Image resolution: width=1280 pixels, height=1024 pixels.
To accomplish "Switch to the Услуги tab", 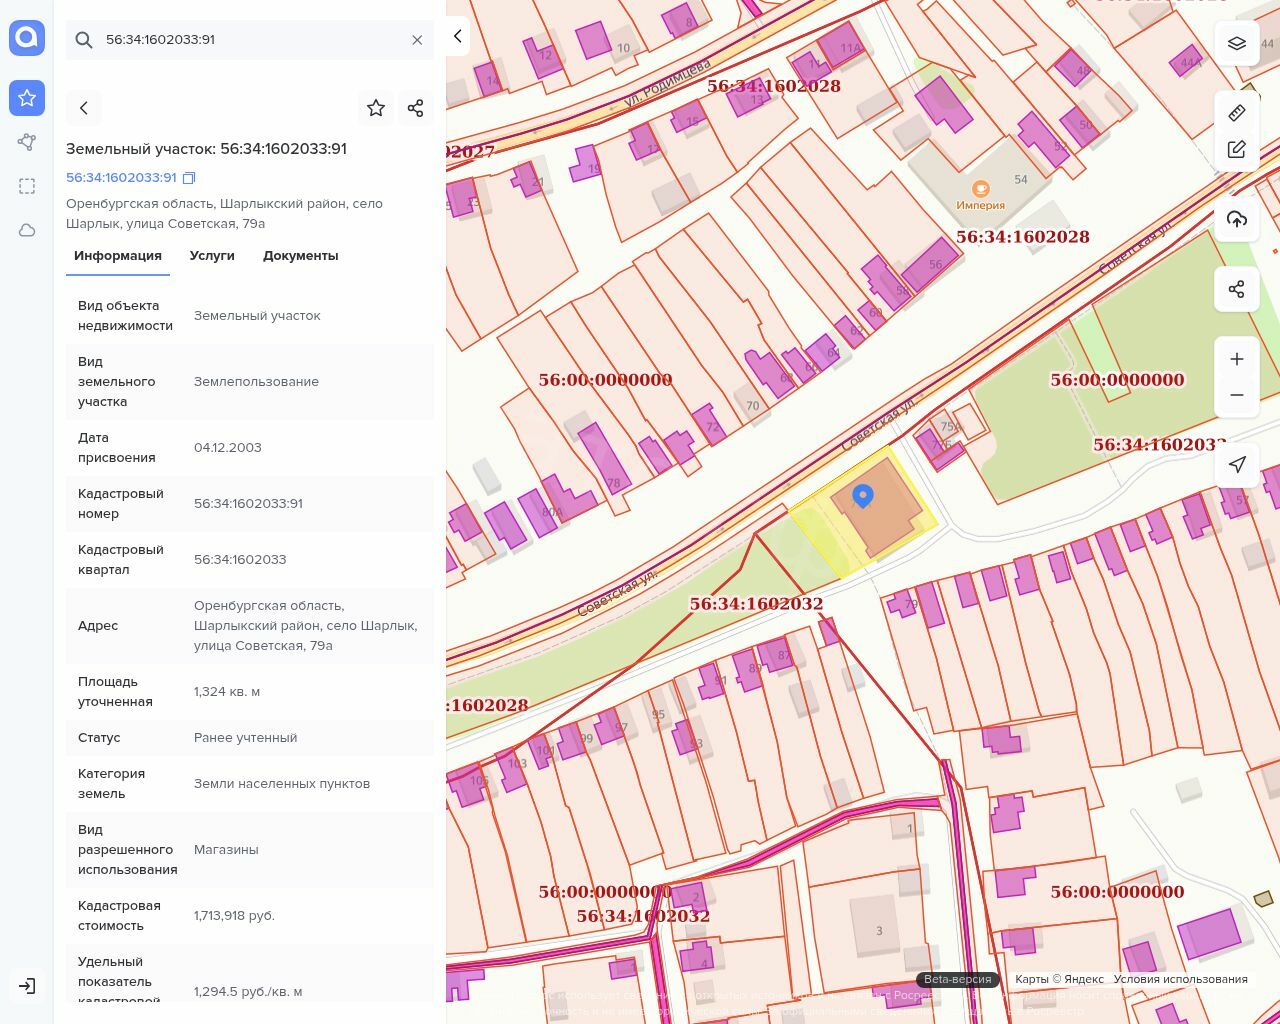I will click(212, 256).
